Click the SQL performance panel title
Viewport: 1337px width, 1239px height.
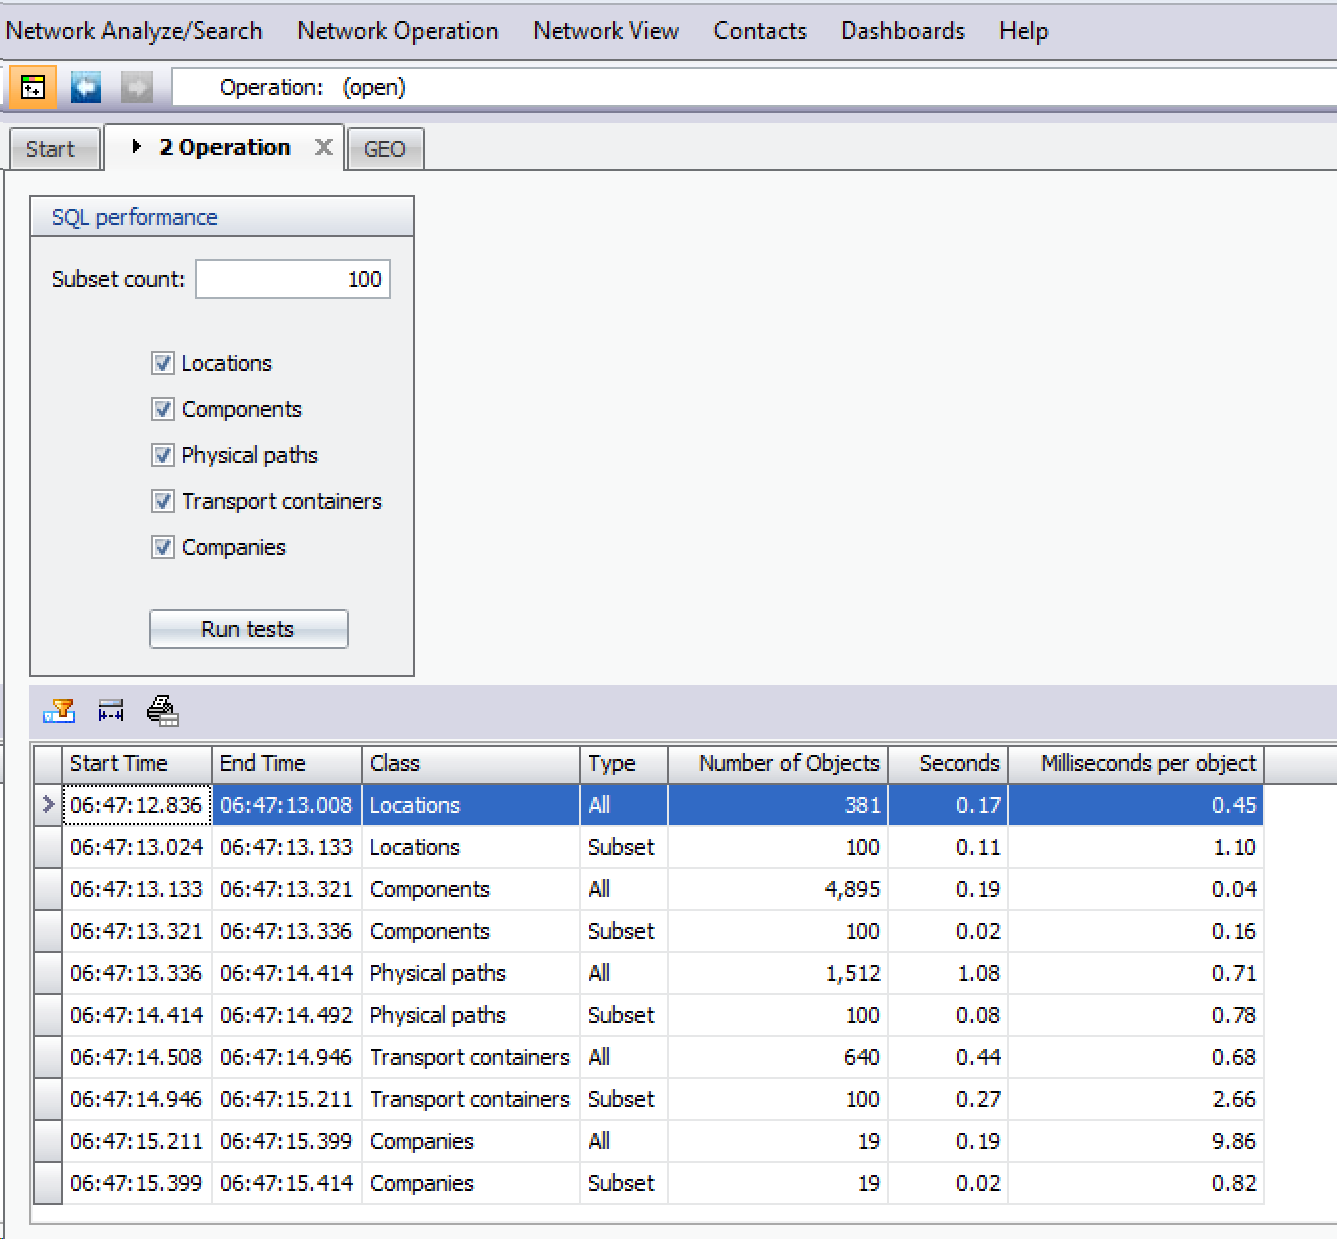pyautogui.click(x=135, y=217)
